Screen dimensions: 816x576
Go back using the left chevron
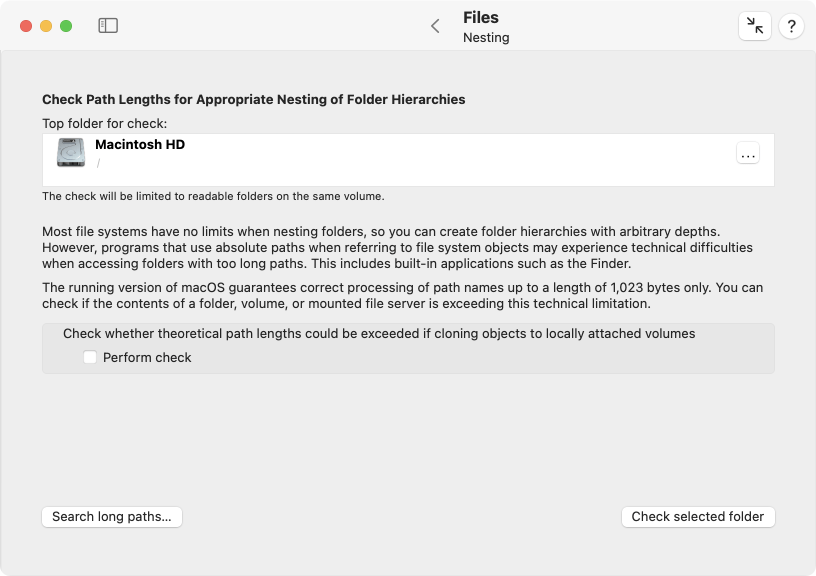pyautogui.click(x=436, y=26)
